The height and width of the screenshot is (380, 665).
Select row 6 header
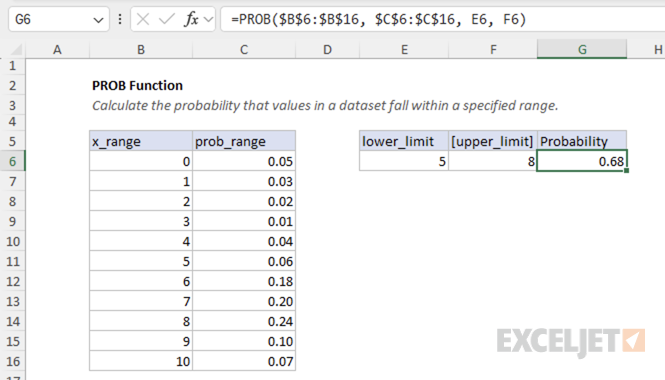click(13, 161)
